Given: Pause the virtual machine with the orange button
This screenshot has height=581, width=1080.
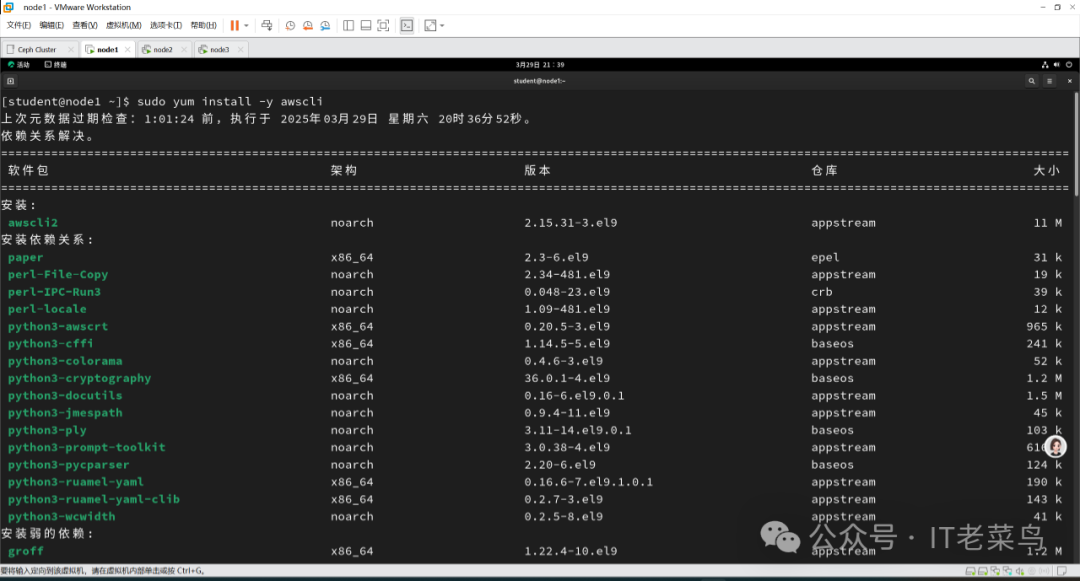Looking at the screenshot, I should pyautogui.click(x=234, y=25).
